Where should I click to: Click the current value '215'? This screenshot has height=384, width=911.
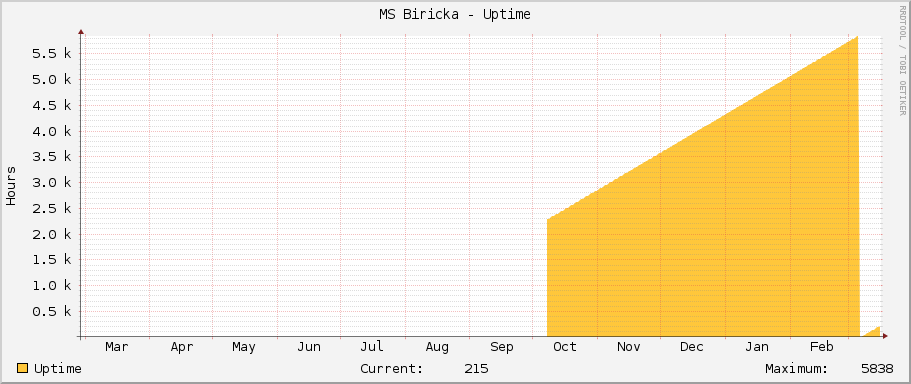476,369
